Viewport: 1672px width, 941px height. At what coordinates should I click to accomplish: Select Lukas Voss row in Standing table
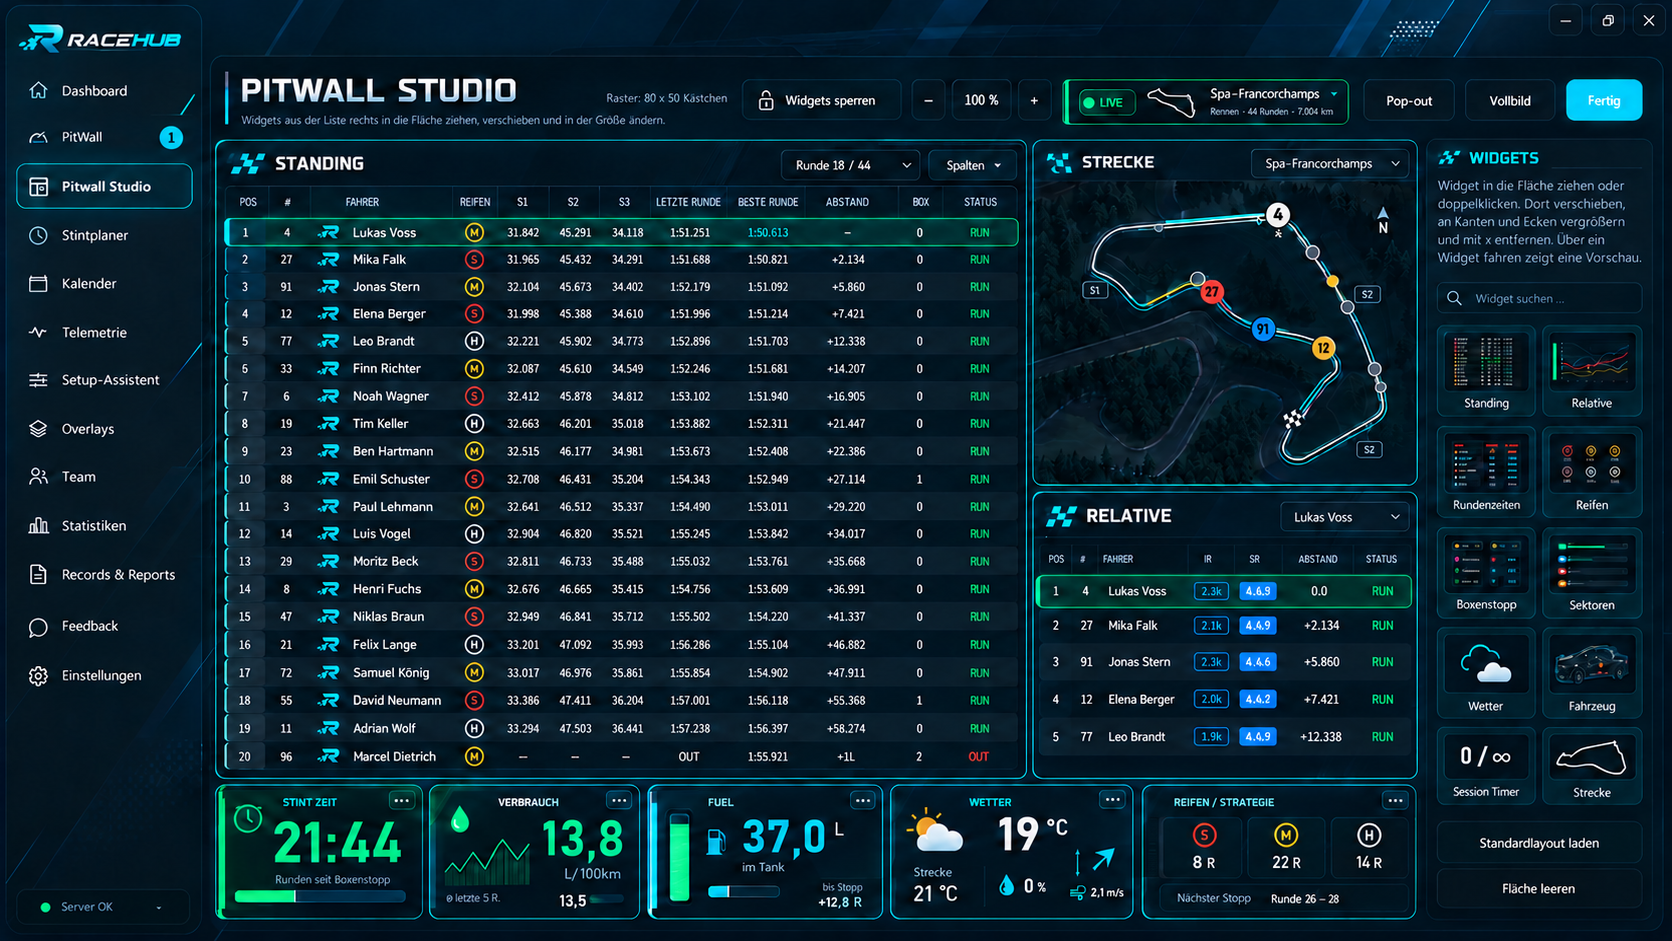pyautogui.click(x=622, y=232)
